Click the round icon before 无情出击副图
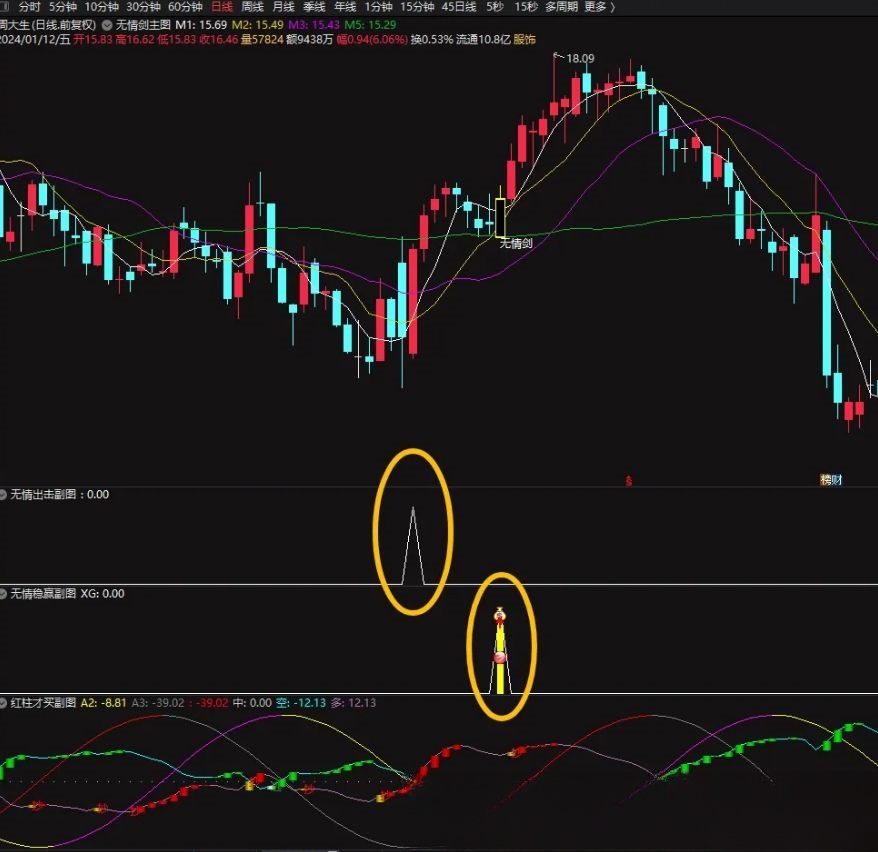This screenshot has width=878, height=852. [4, 494]
